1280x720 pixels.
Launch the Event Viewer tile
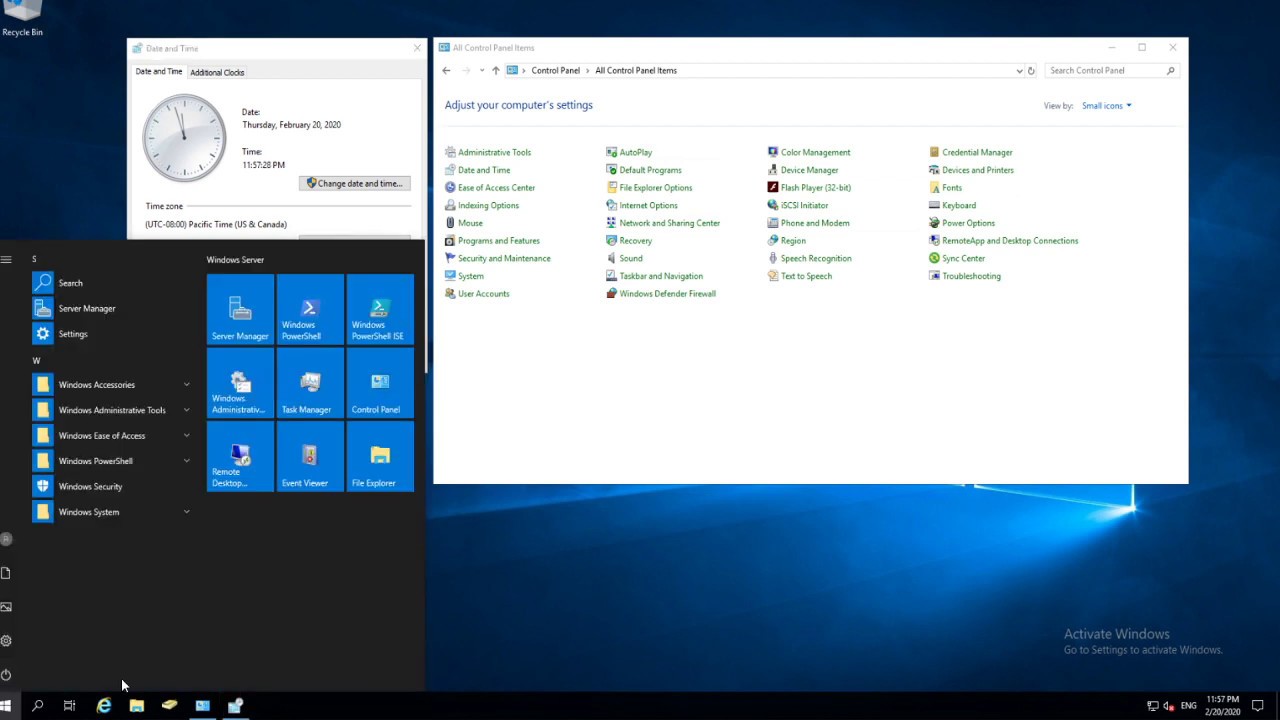310,456
